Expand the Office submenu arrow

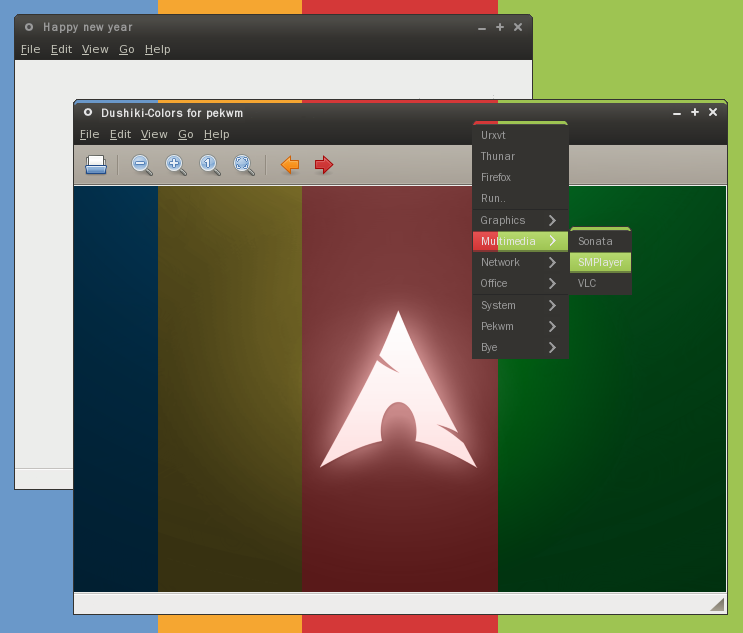[552, 283]
